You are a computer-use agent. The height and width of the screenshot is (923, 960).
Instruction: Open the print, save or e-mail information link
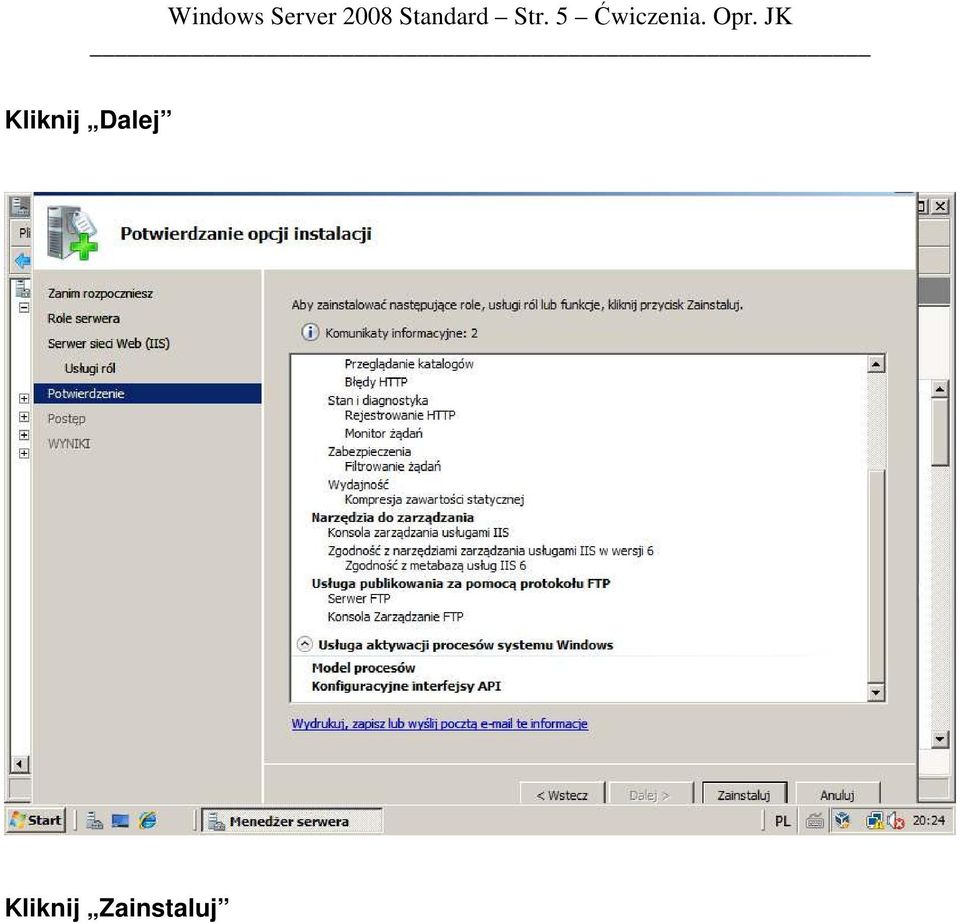[x=440, y=723]
